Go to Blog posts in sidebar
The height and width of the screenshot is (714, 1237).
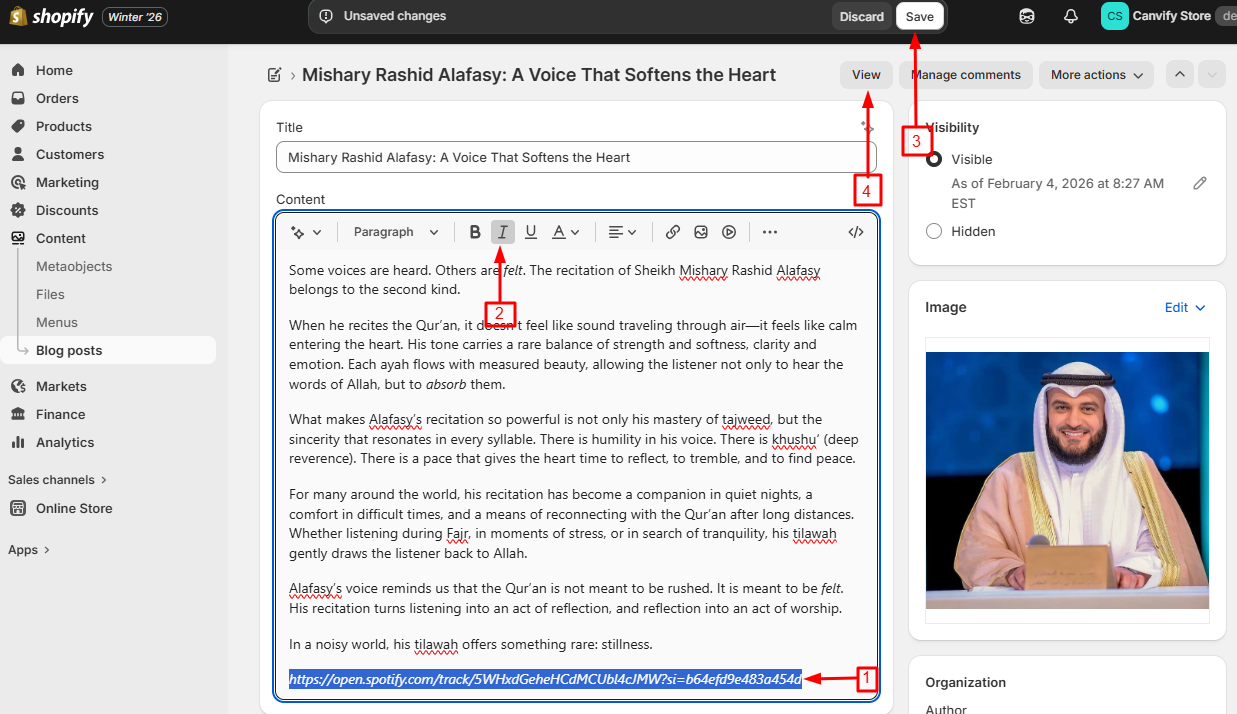click(x=69, y=350)
